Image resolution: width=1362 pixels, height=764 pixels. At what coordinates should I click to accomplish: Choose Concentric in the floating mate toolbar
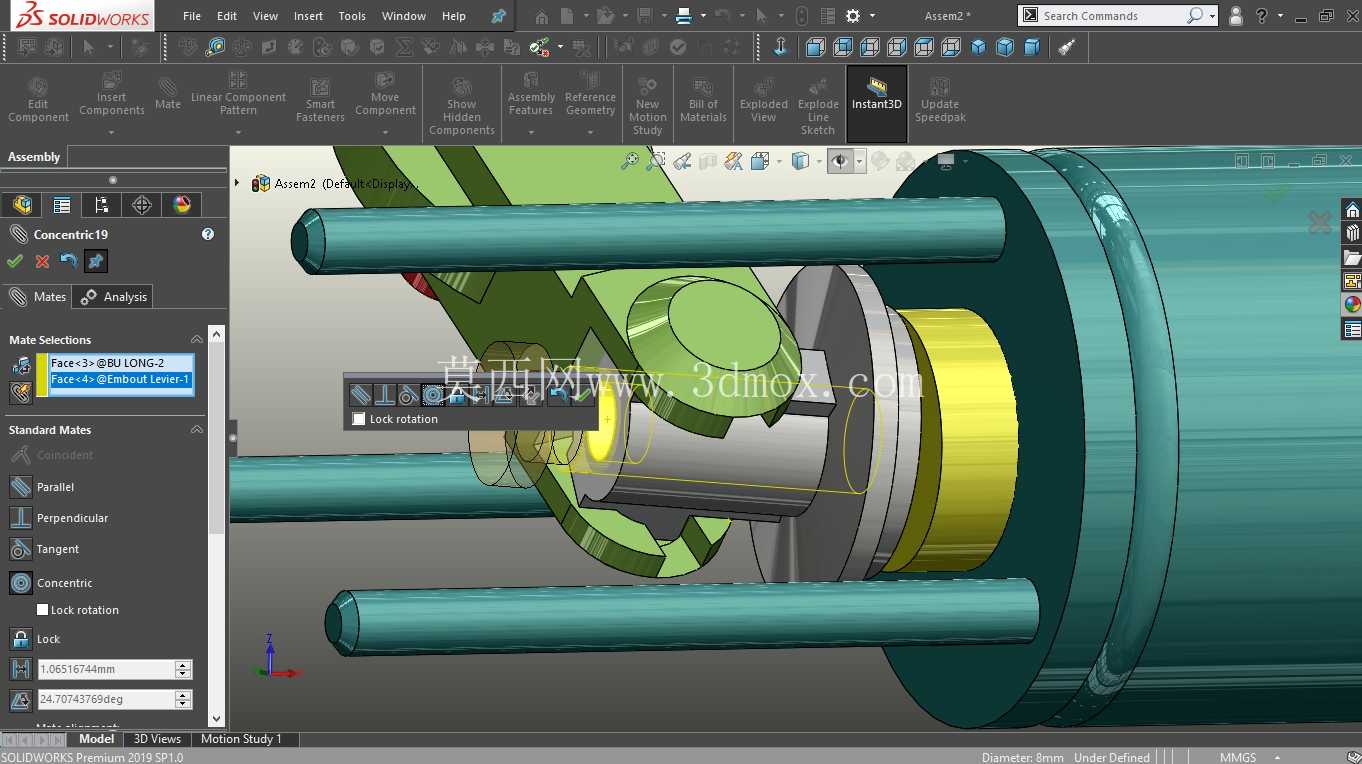433,395
